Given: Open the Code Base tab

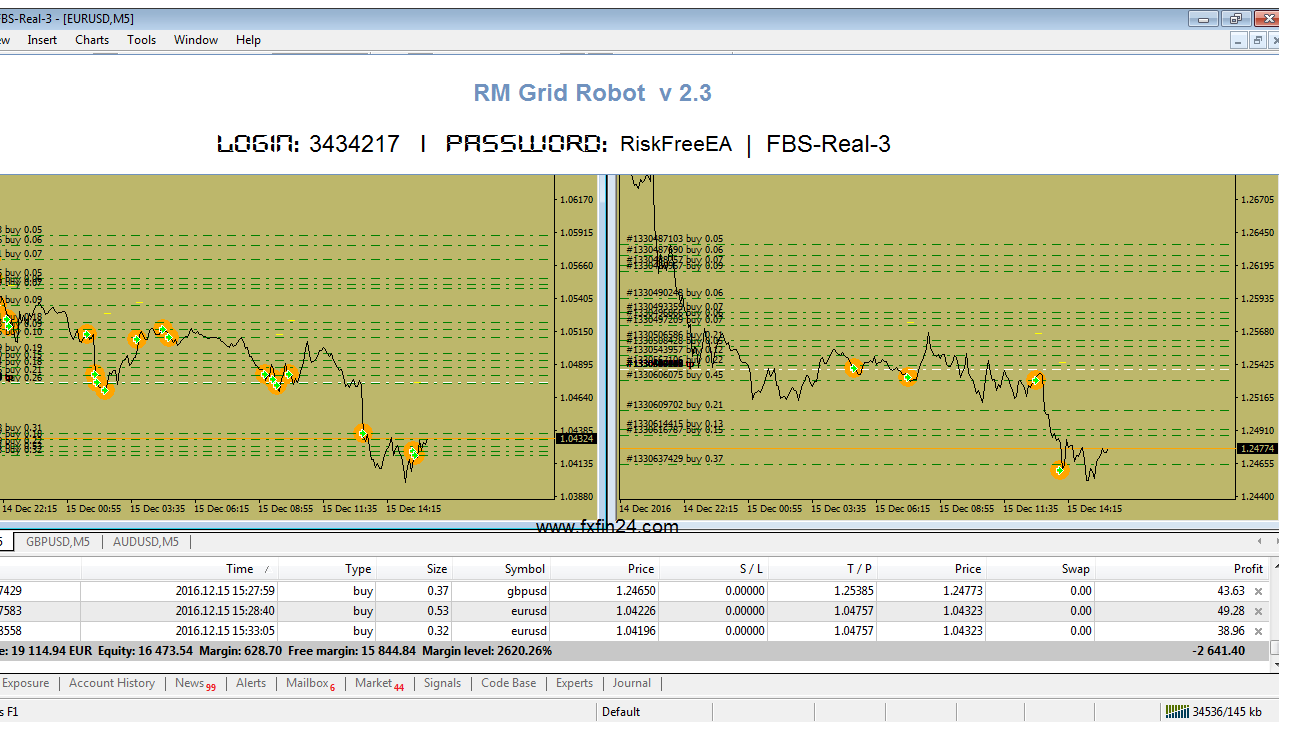Looking at the screenshot, I should 508,683.
